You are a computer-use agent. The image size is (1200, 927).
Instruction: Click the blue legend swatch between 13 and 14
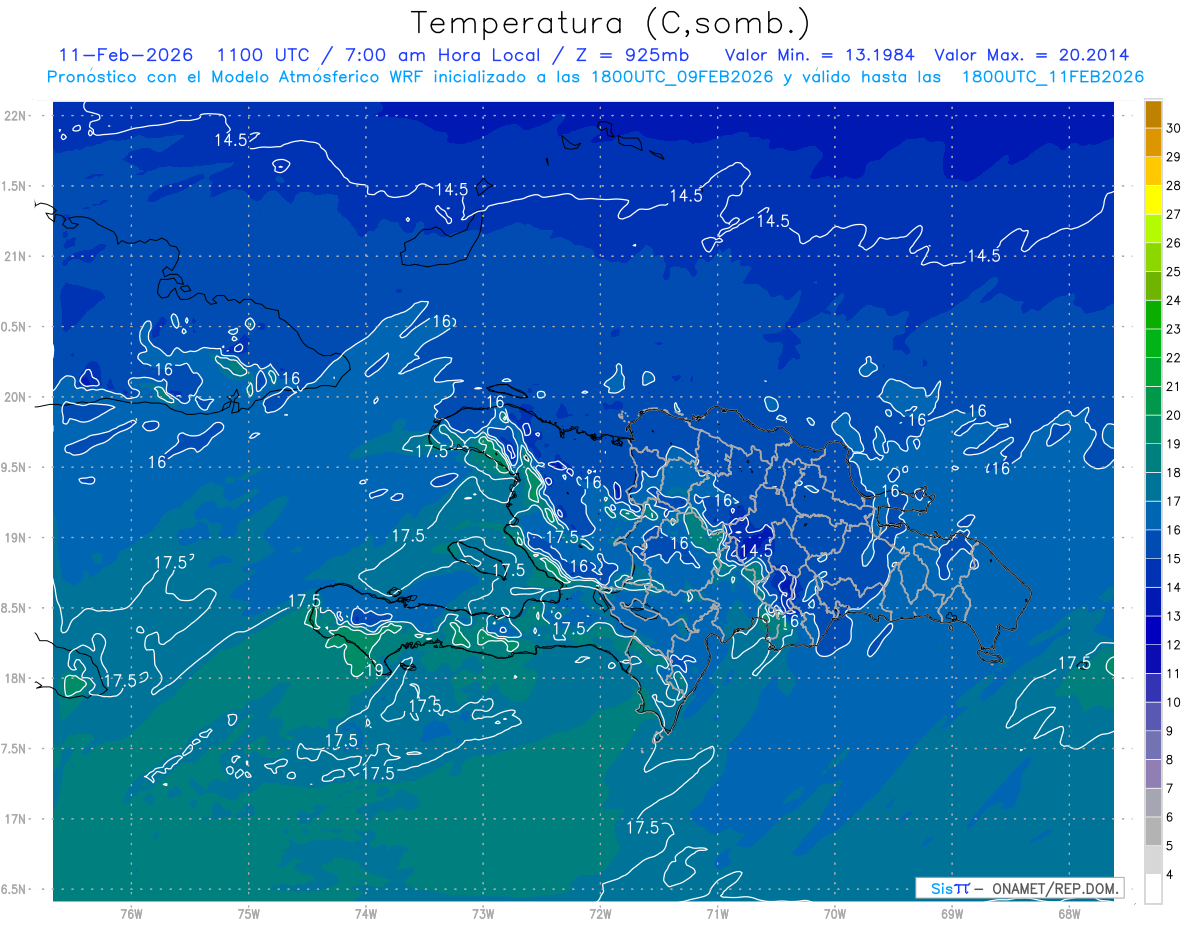(1153, 601)
